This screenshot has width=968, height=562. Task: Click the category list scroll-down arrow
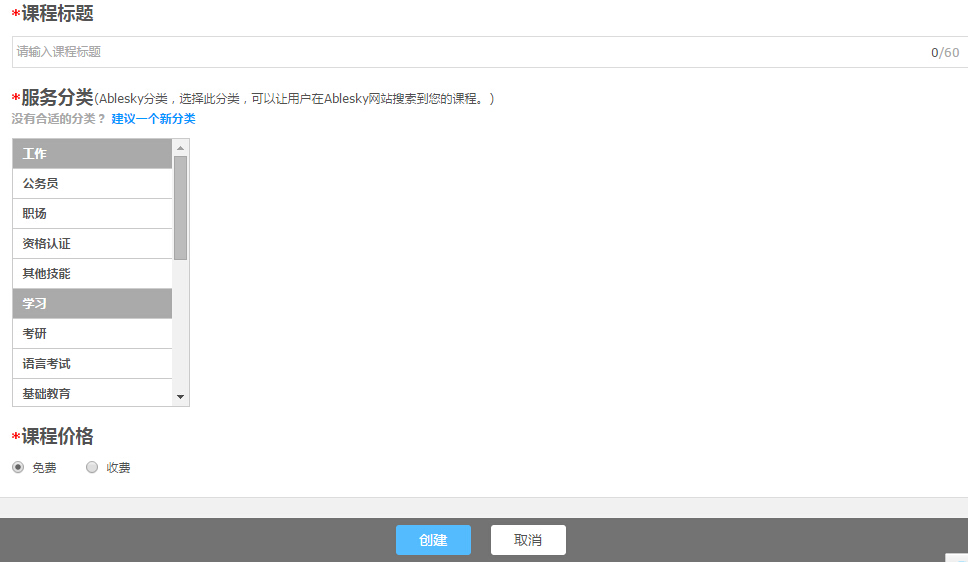(181, 397)
